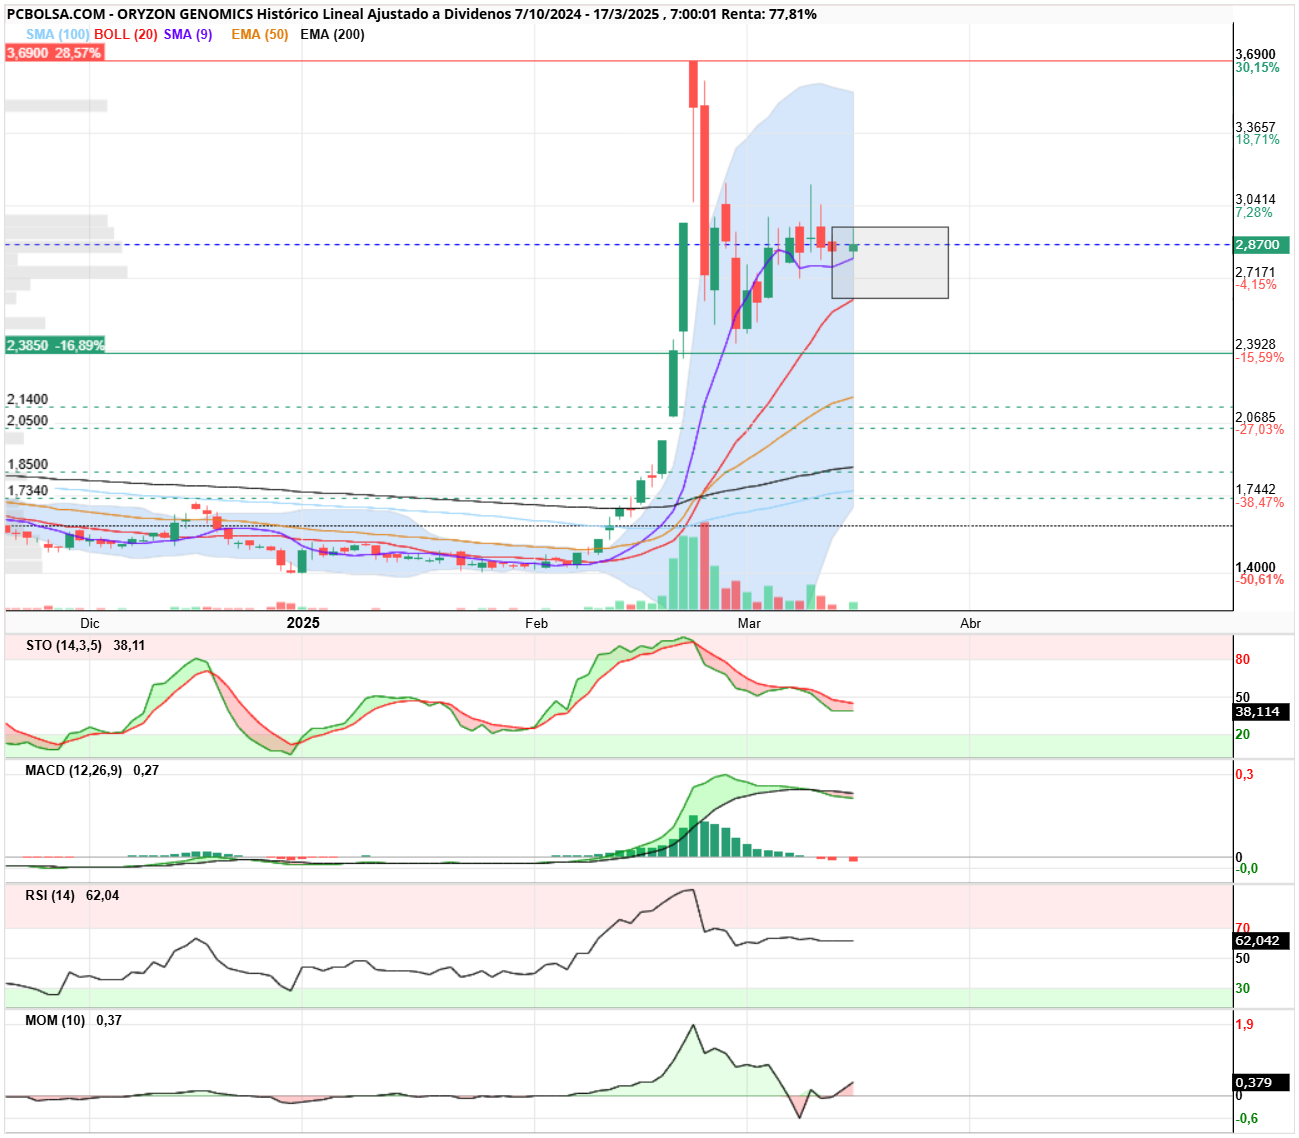The image size is (1299, 1138).
Task: Click the Mar label on time axis
Action: click(x=749, y=623)
